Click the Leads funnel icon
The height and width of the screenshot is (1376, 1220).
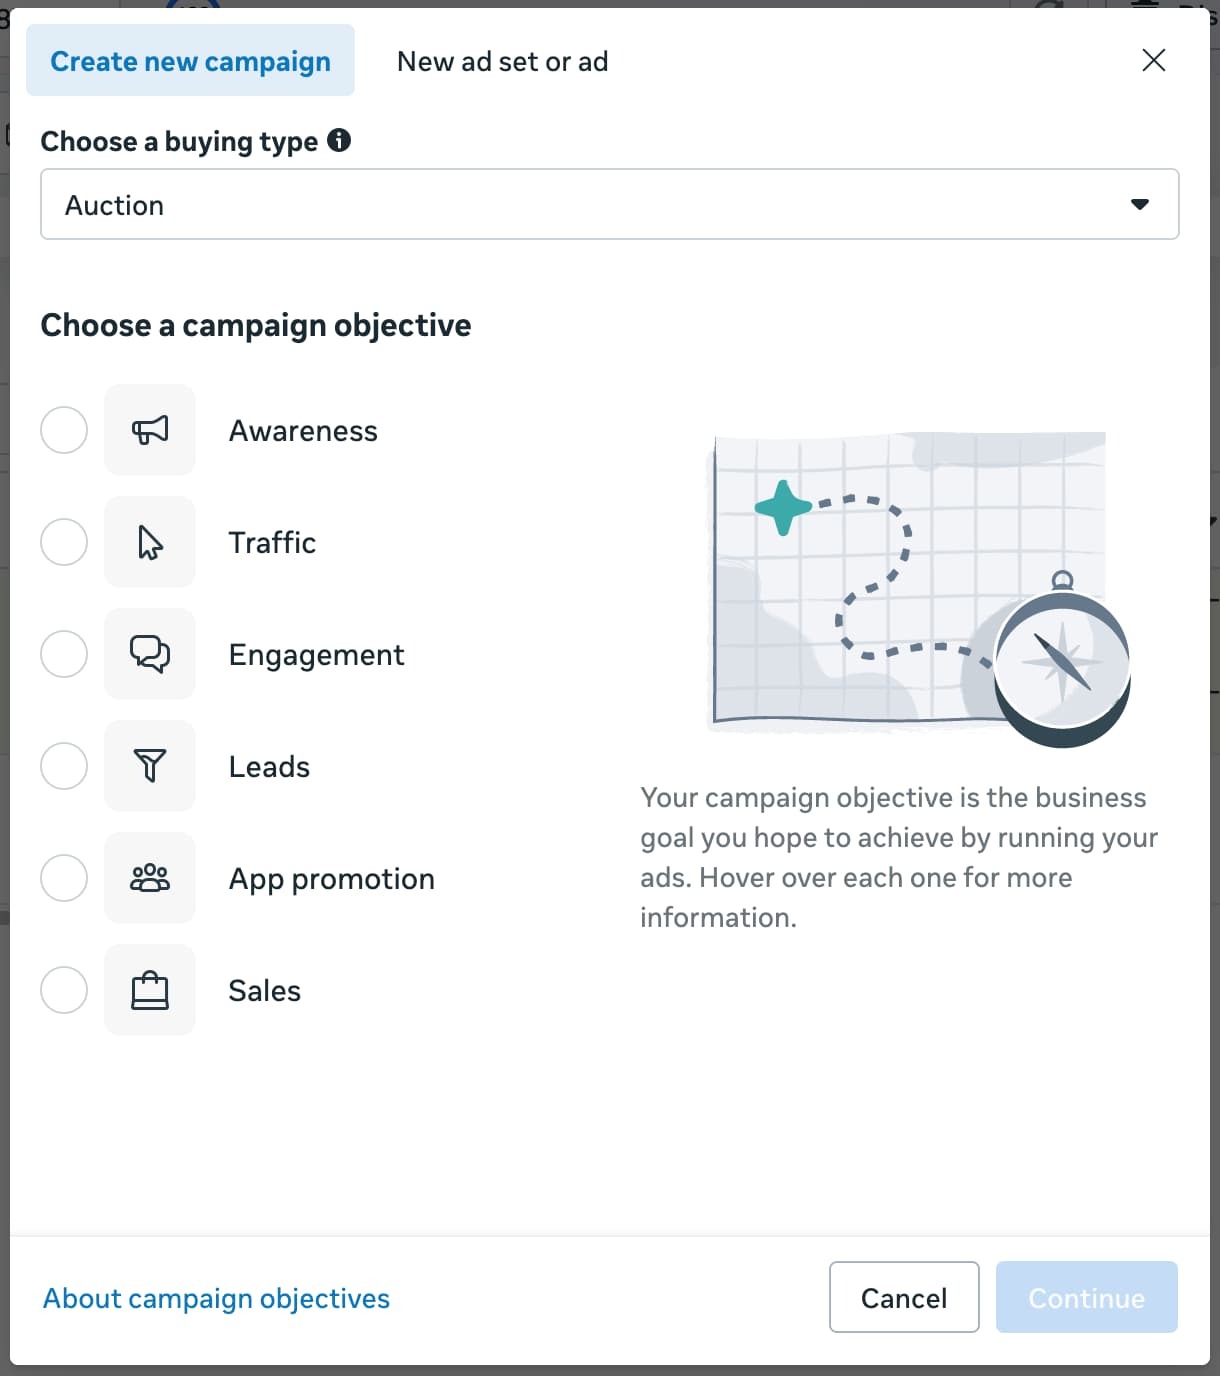[x=150, y=766]
